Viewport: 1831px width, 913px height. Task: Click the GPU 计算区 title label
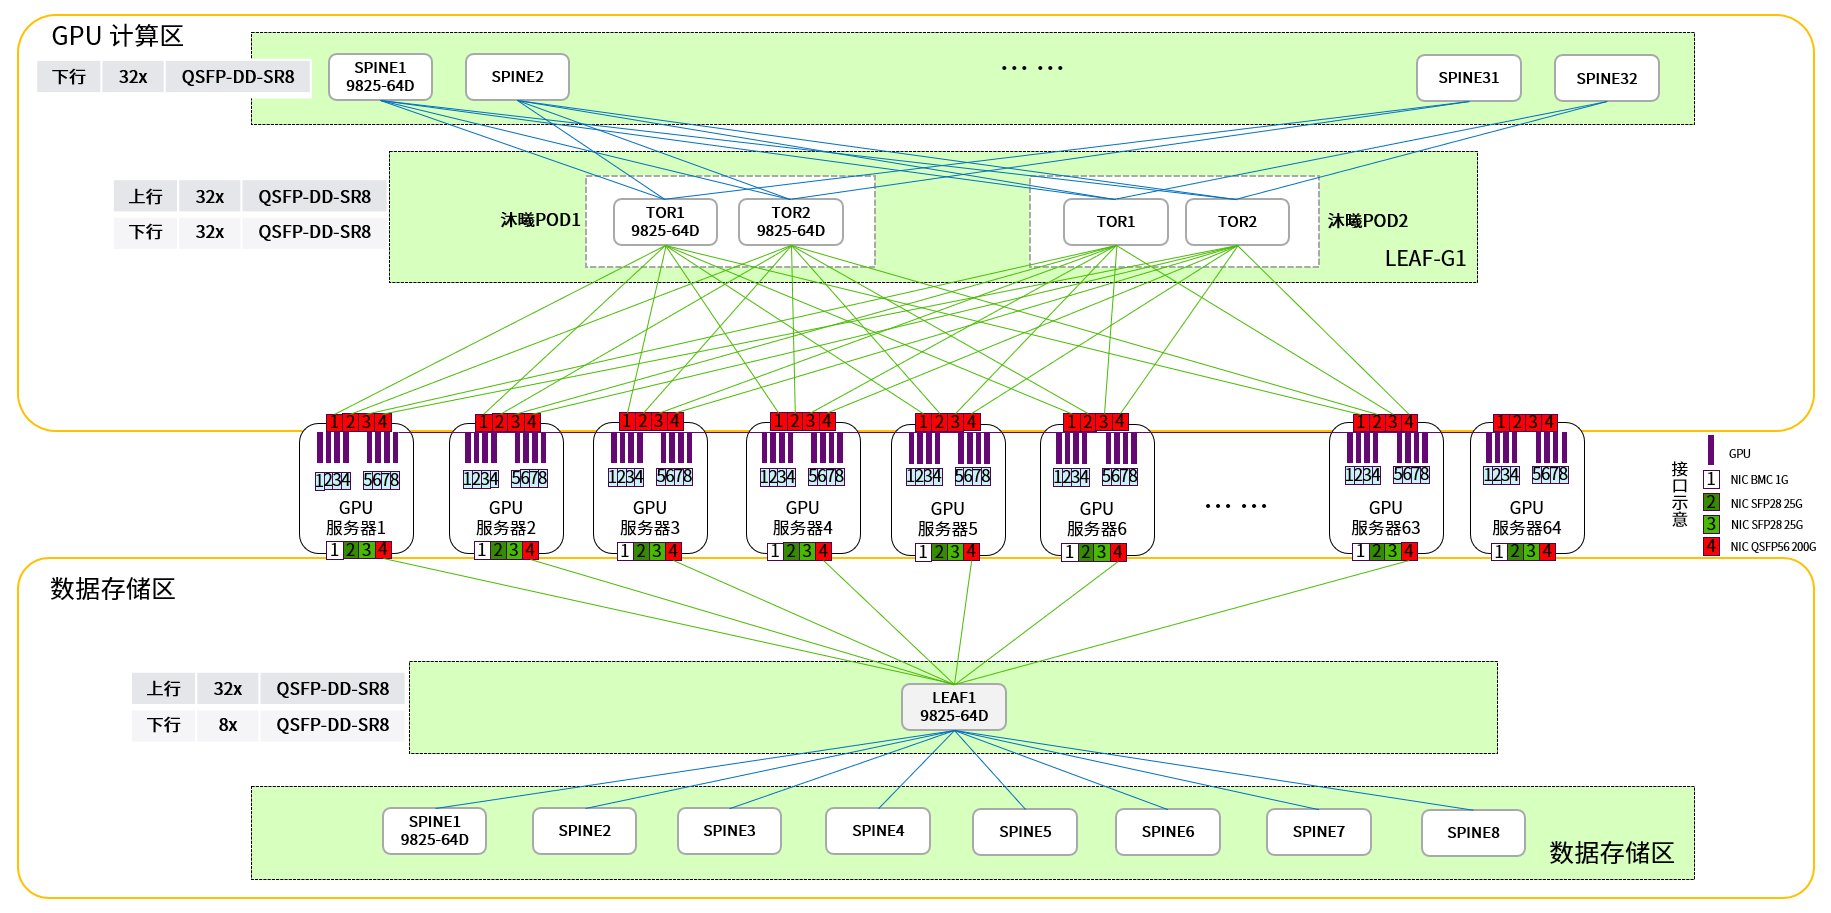tap(117, 37)
